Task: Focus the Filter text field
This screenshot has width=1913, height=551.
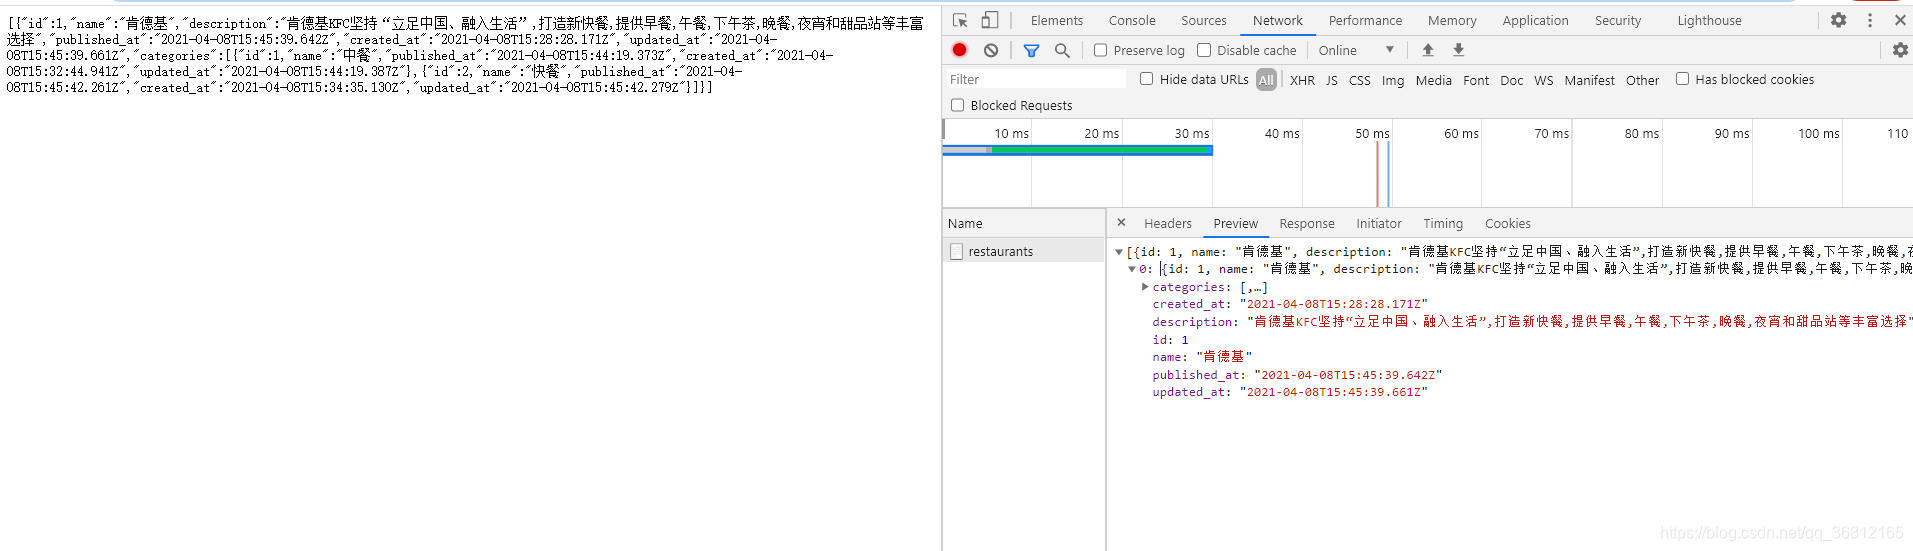Action: click(1036, 79)
